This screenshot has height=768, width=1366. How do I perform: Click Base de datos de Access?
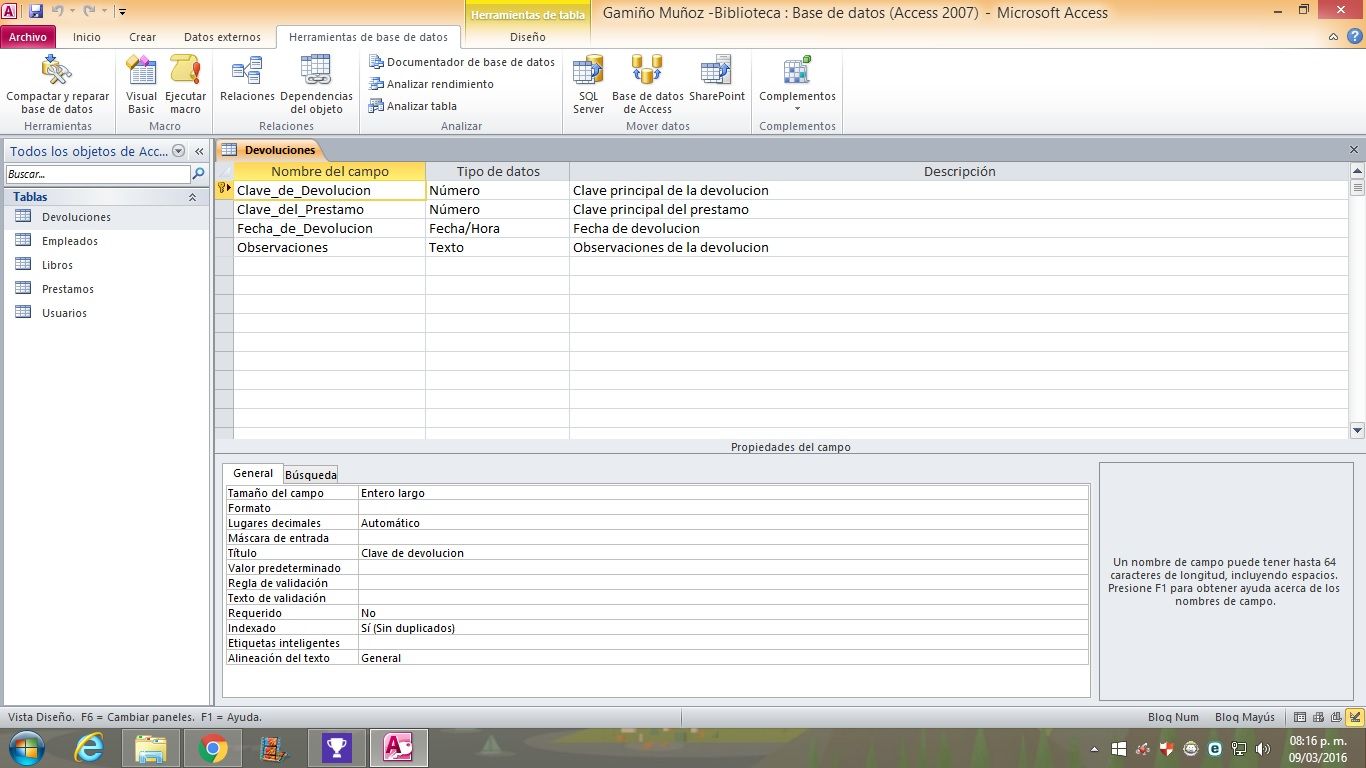click(x=647, y=84)
